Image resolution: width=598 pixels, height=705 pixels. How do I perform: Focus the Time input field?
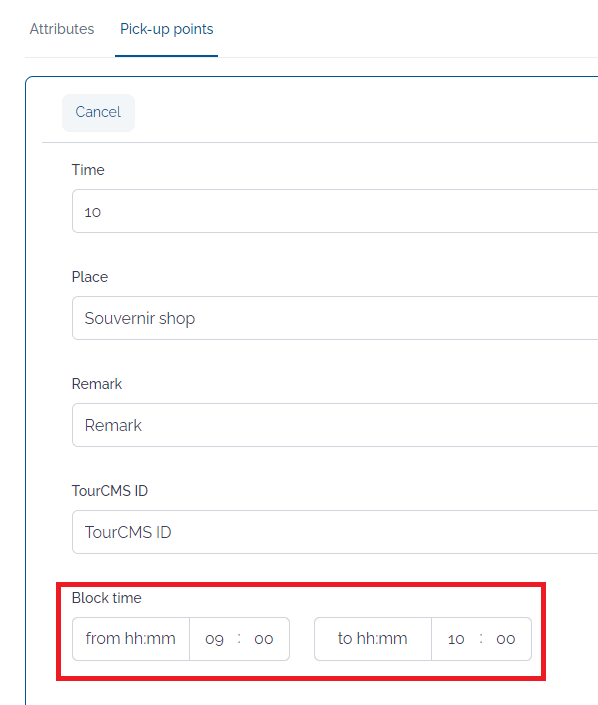335,211
